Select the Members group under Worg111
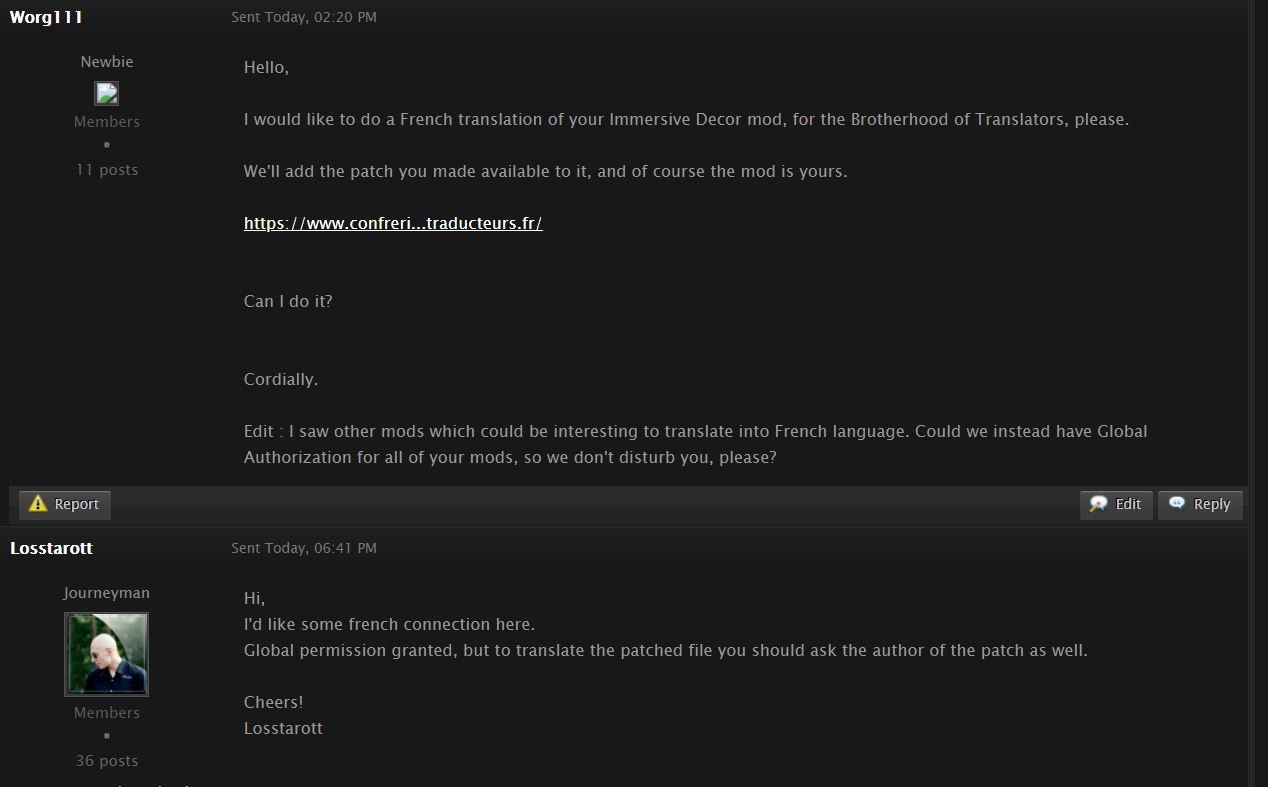The height and width of the screenshot is (787, 1268). 107,122
